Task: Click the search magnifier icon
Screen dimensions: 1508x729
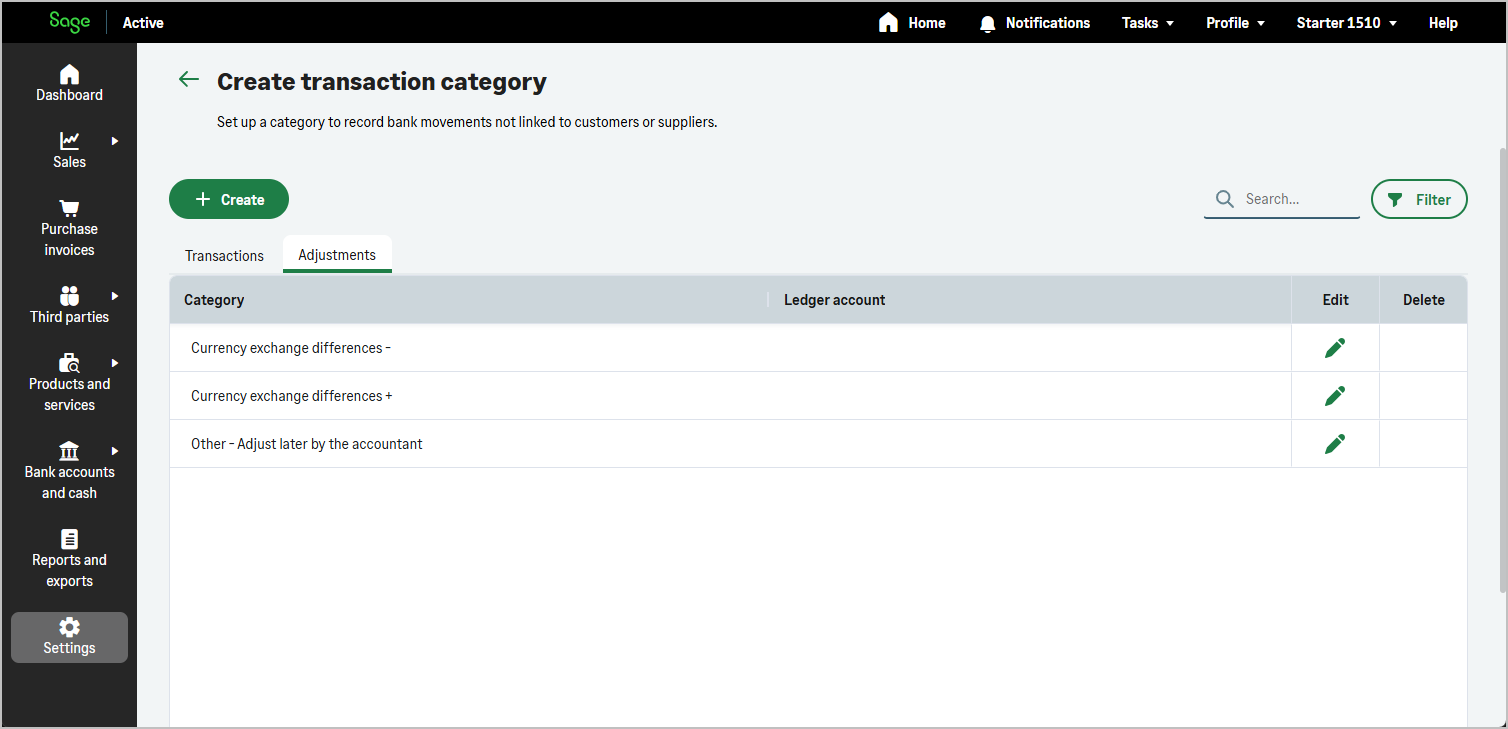Action: click(1225, 199)
